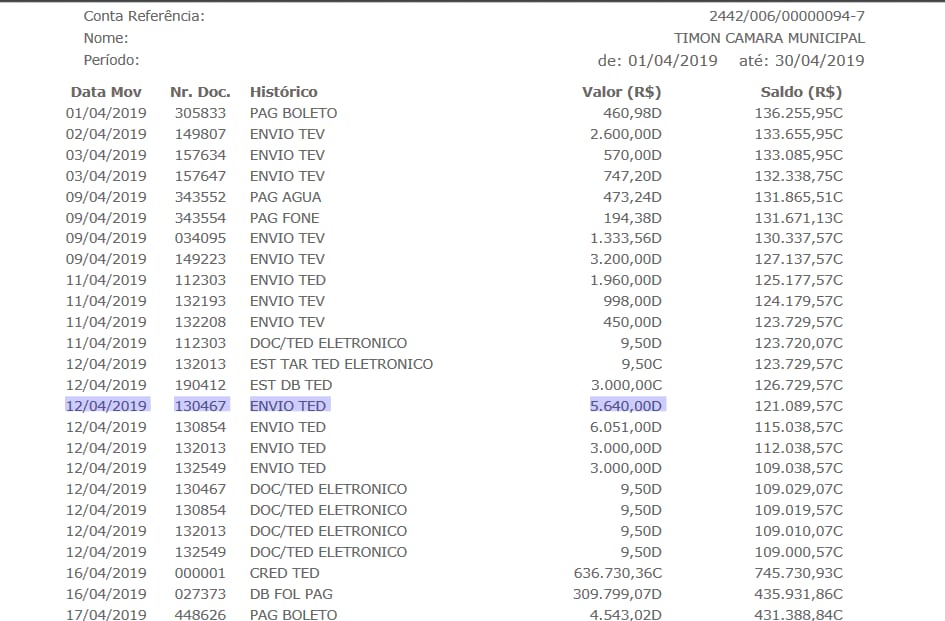This screenshot has width=945, height=621.
Task: Click the Conta Referência label
Action: (144, 16)
